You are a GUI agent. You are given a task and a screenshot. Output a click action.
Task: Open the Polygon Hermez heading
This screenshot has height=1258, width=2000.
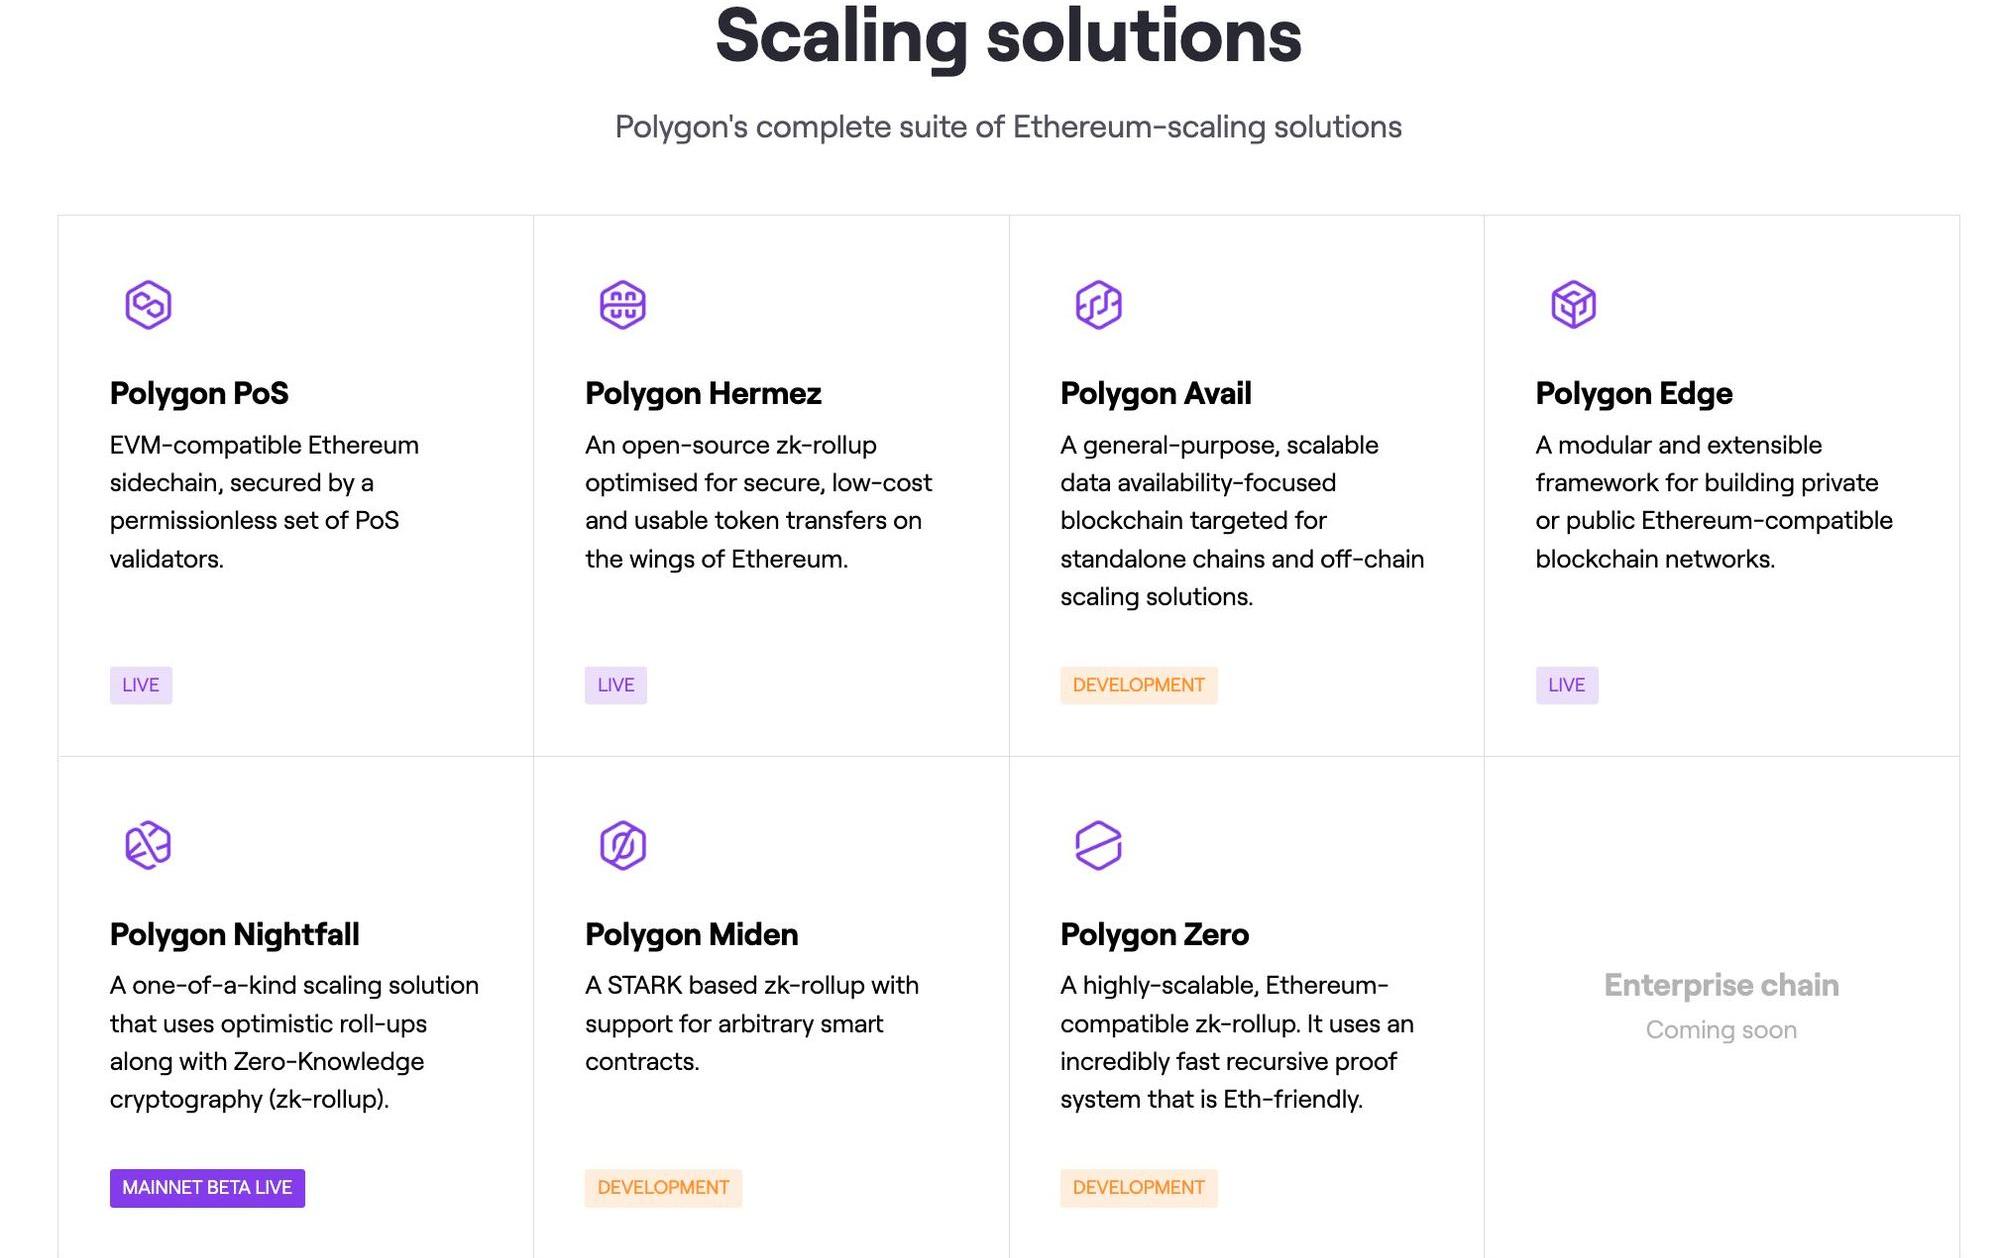coord(703,393)
